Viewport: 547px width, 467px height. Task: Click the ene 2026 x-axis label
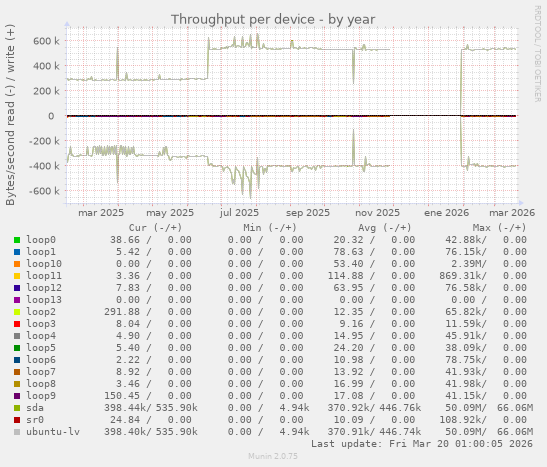coord(447,213)
